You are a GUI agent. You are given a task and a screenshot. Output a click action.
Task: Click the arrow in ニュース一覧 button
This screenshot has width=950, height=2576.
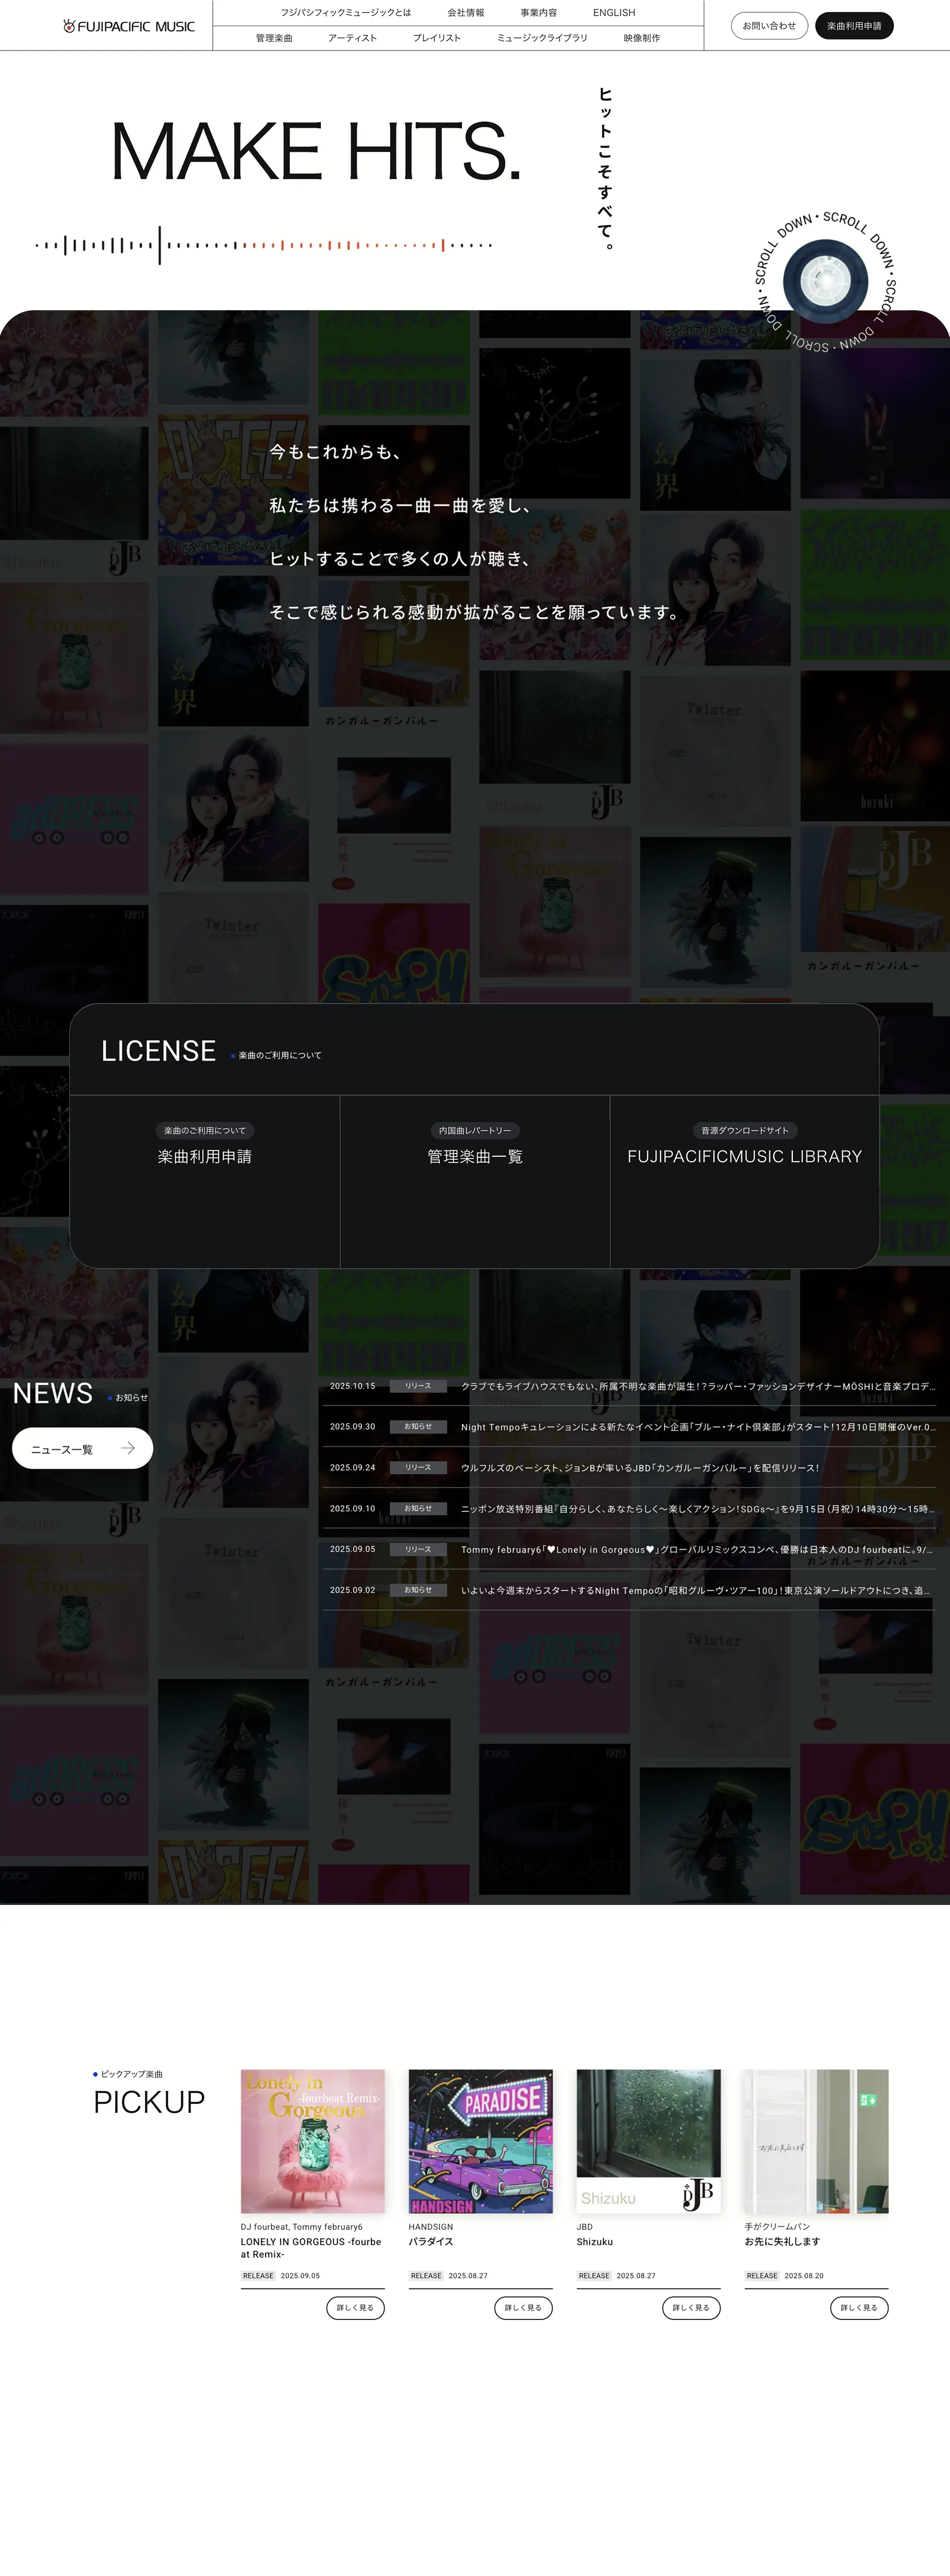(127, 1448)
